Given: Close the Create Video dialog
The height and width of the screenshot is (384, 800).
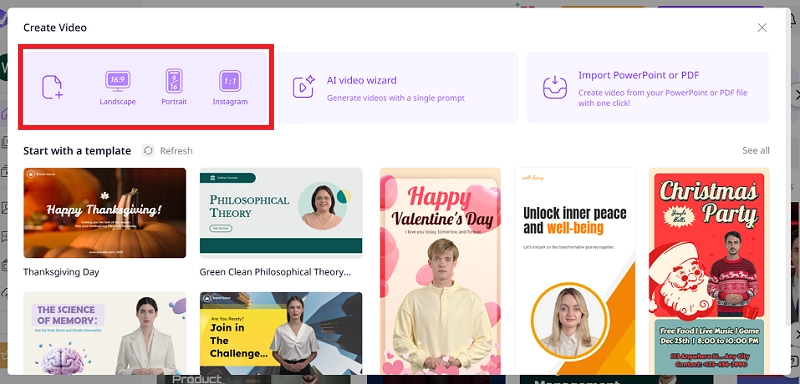Looking at the screenshot, I should tap(762, 28).
